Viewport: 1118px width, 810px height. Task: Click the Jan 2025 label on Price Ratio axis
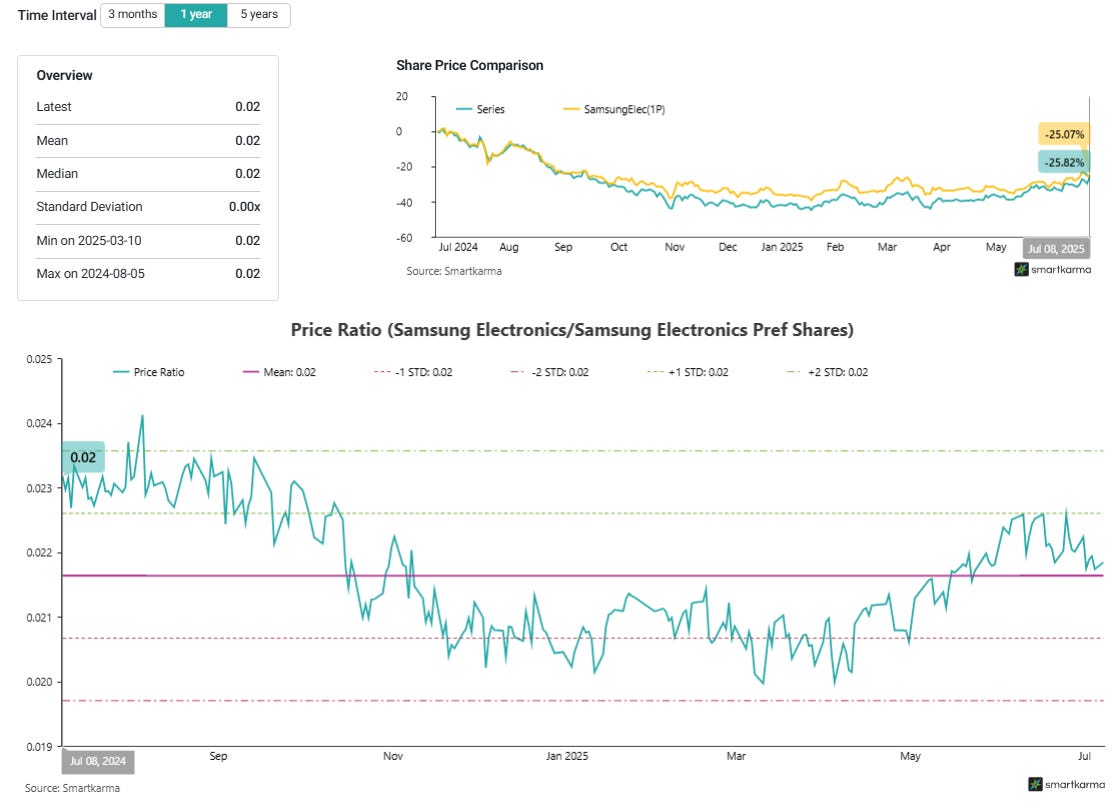(567, 756)
